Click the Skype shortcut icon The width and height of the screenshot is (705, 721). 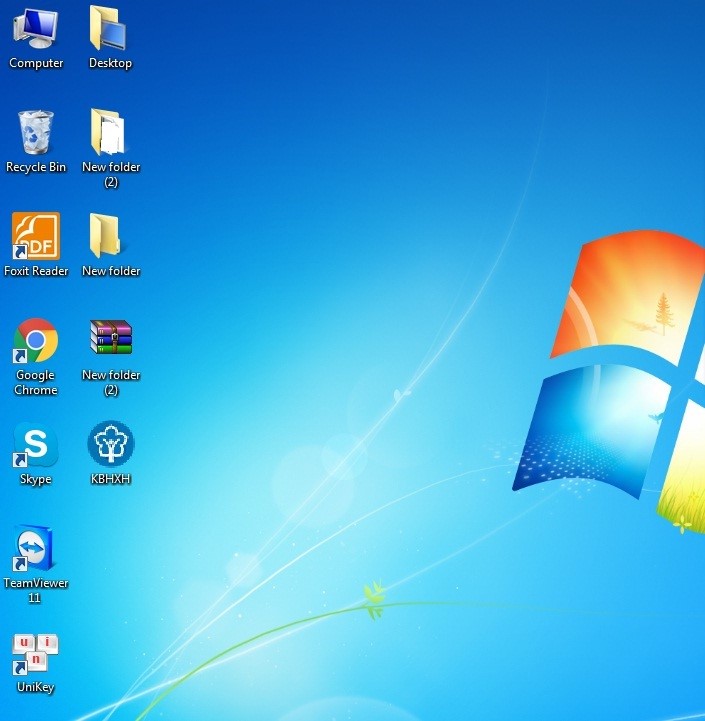click(36, 445)
